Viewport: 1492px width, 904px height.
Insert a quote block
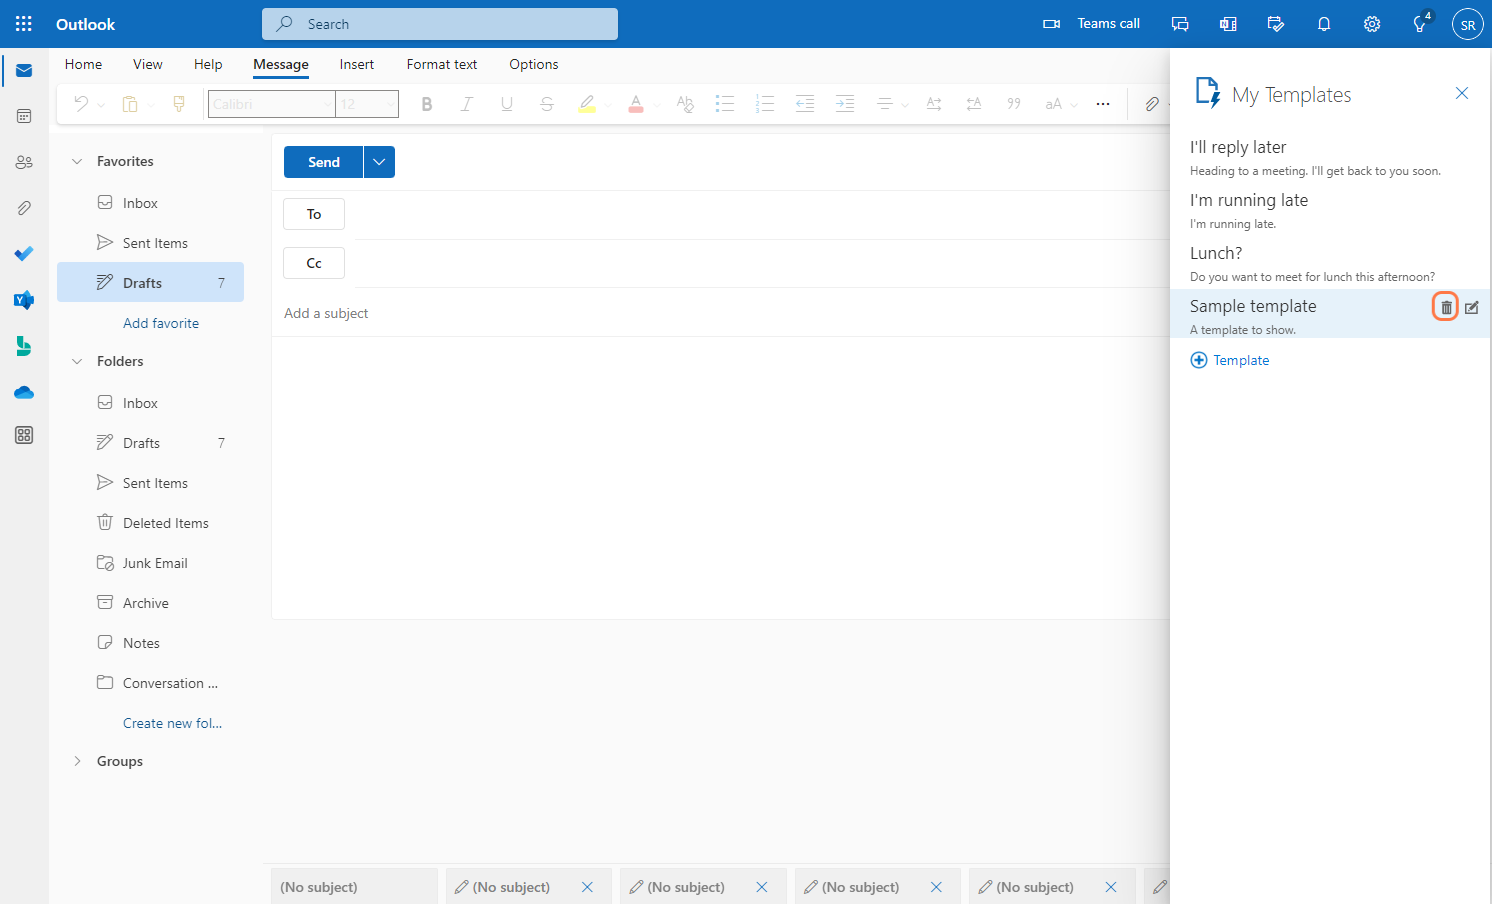[1014, 104]
